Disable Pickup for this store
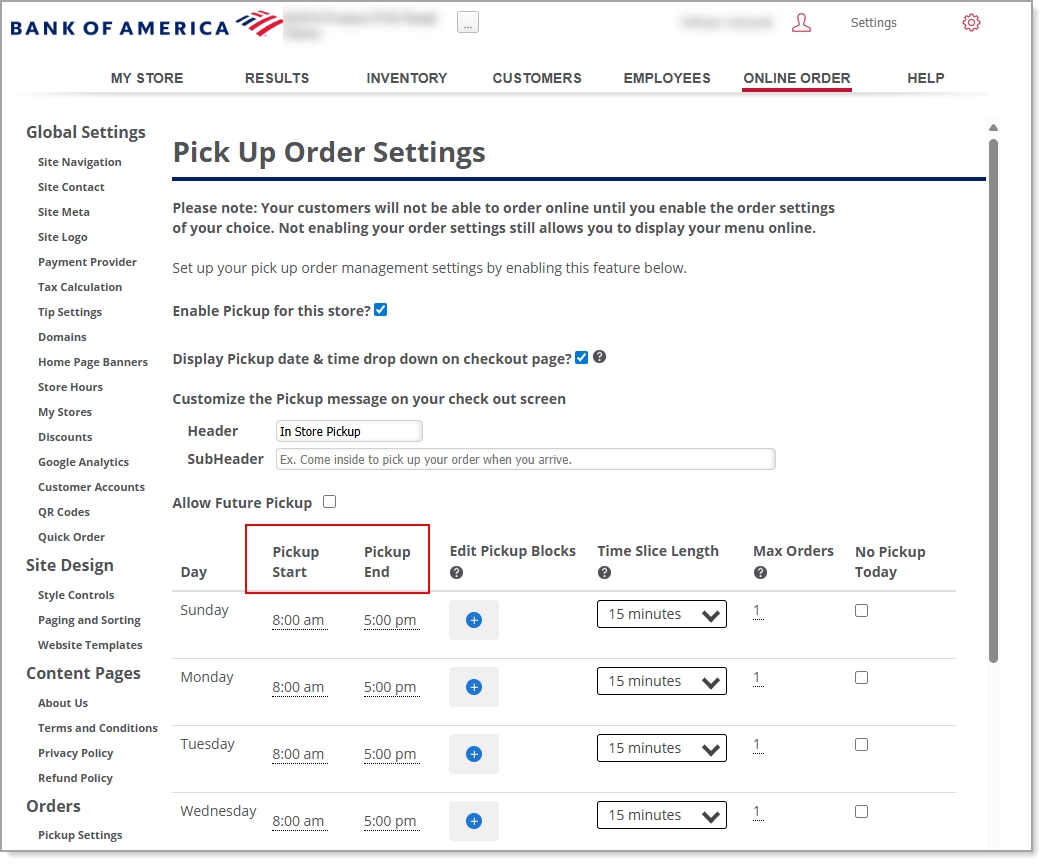Viewport: 1045px width, 864px height. (x=380, y=309)
